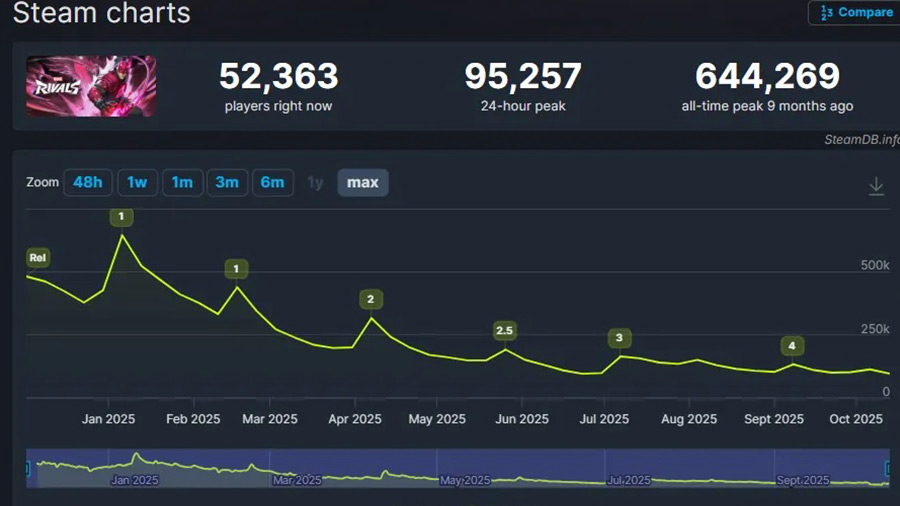Switch zoom range to 3m

[227, 182]
